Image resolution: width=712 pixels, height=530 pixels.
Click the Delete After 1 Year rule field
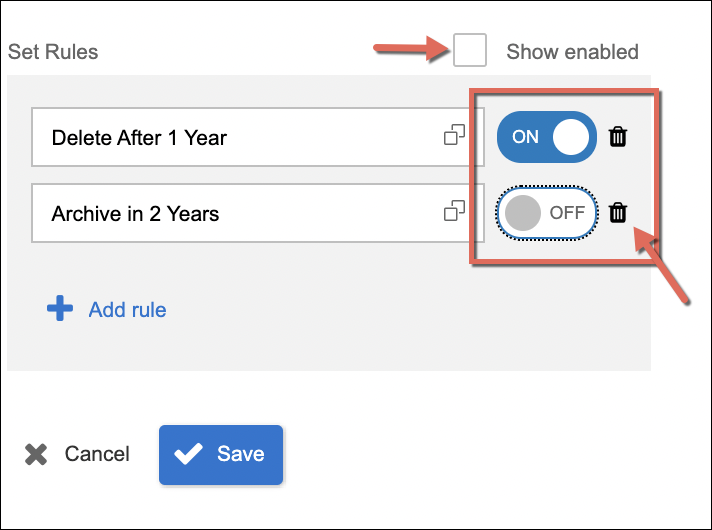pyautogui.click(x=230, y=138)
